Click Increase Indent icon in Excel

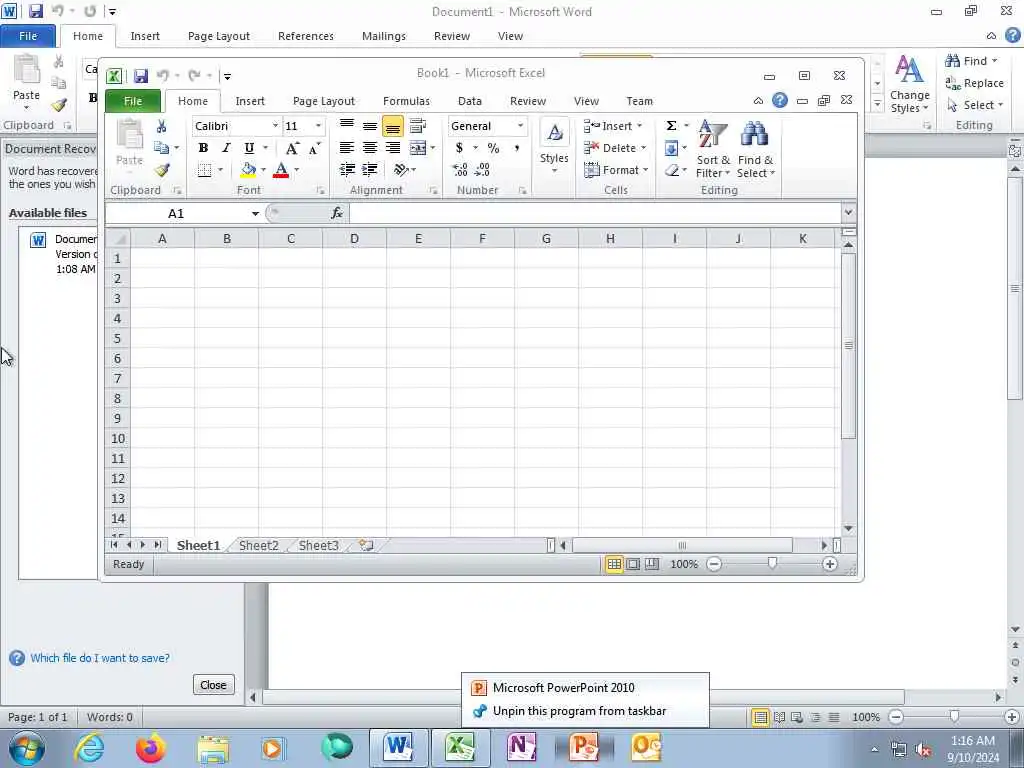coord(370,170)
